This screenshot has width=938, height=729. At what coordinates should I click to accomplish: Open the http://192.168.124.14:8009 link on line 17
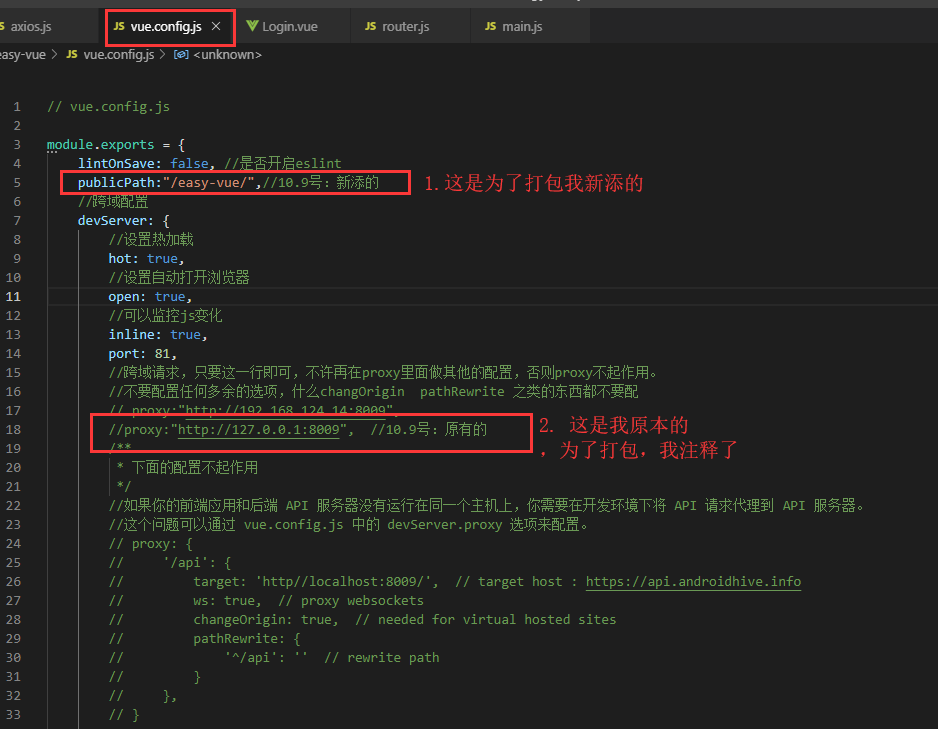click(x=285, y=410)
